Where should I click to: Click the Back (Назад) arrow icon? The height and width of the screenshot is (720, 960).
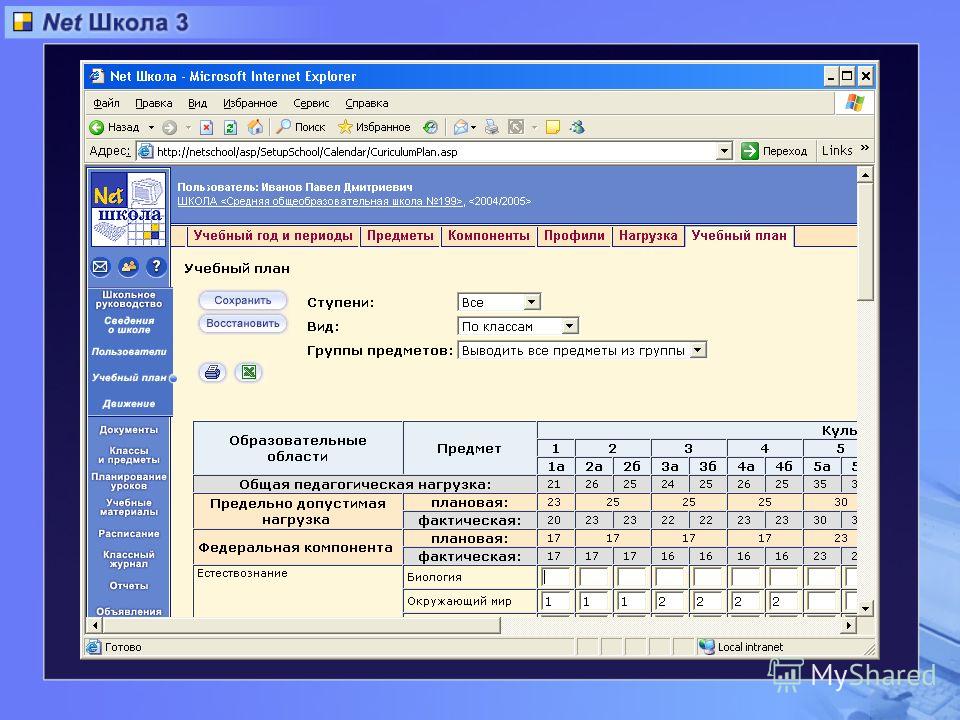click(x=97, y=127)
